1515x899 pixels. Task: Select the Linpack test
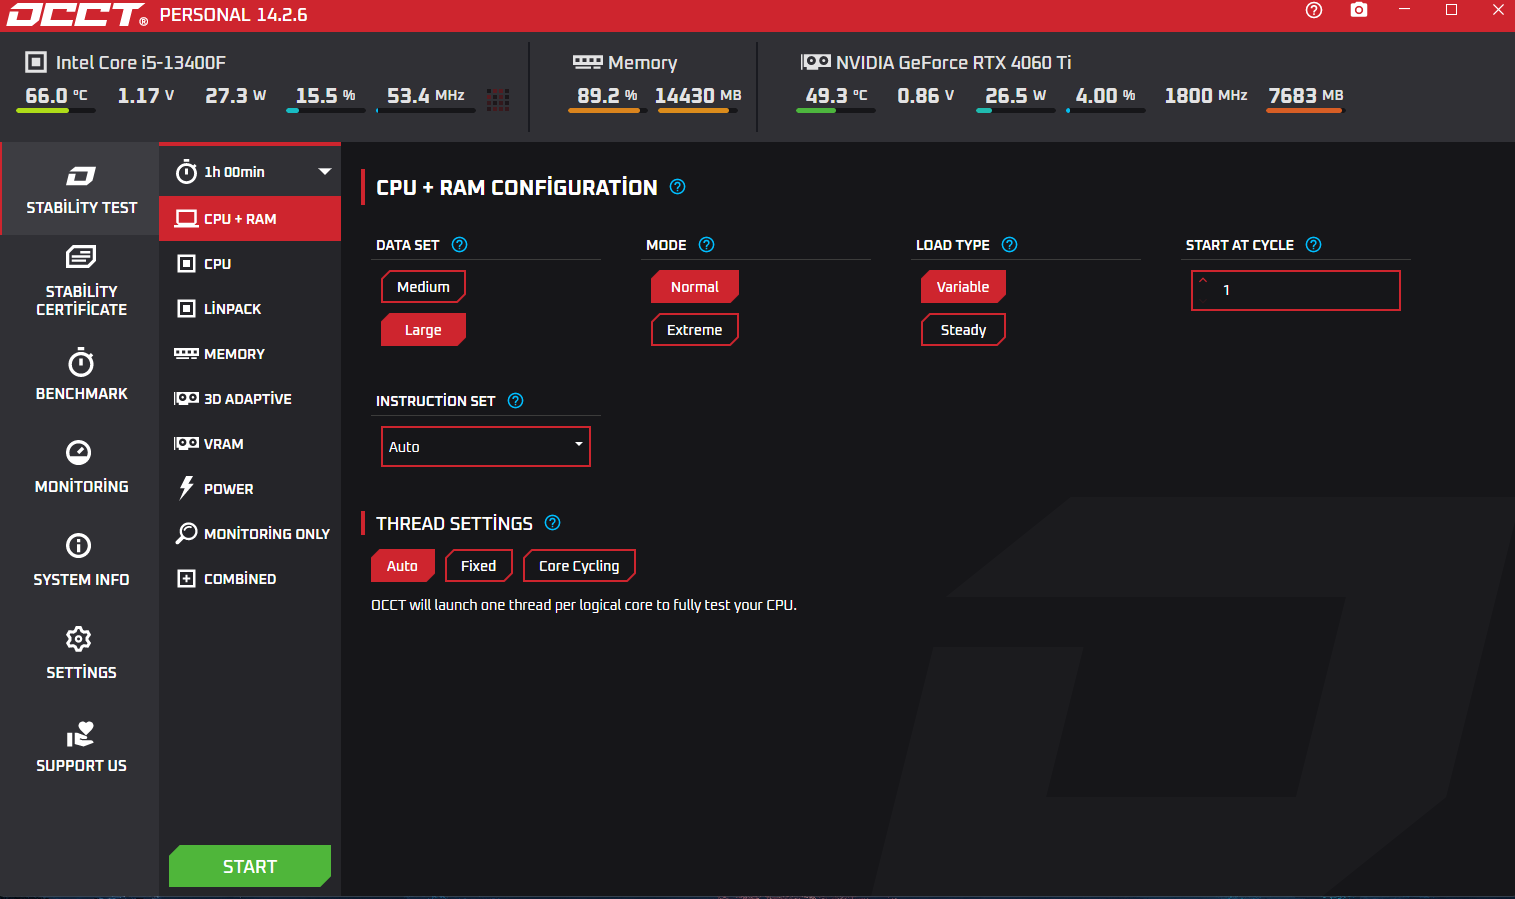click(250, 309)
